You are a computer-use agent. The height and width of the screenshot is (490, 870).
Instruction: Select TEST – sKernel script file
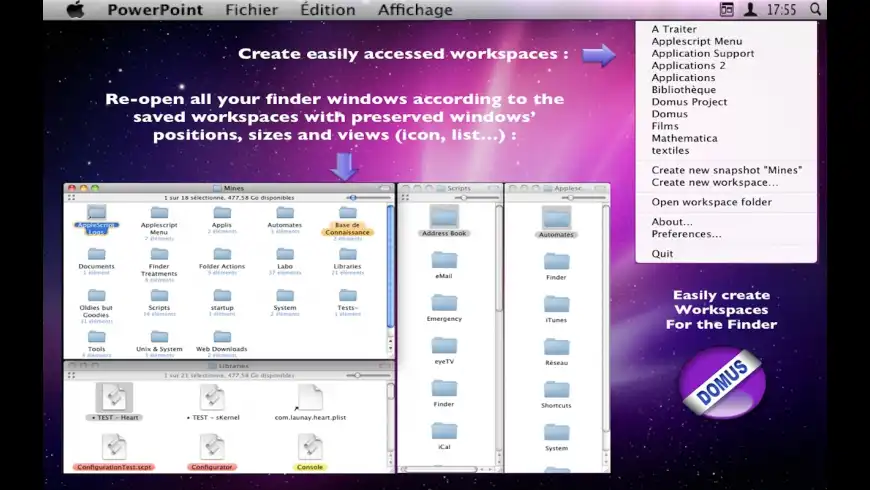tap(213, 402)
